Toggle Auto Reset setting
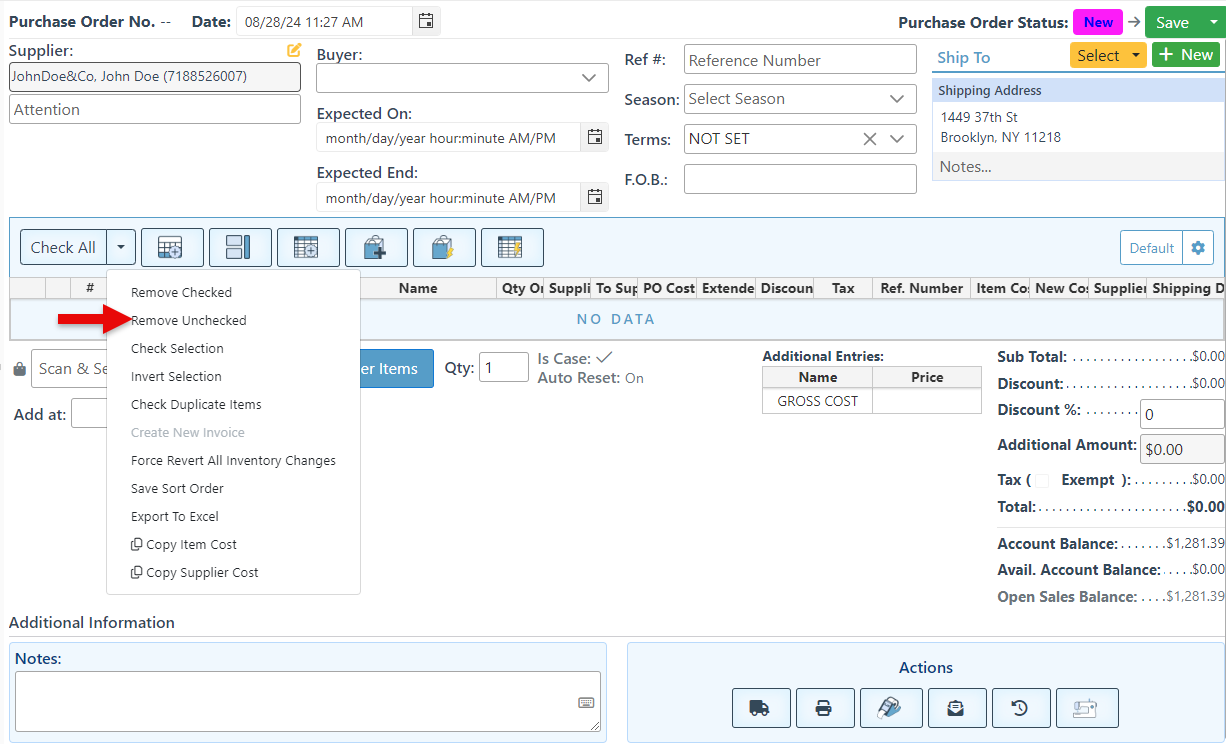The width and height of the screenshot is (1226, 744). [634, 378]
